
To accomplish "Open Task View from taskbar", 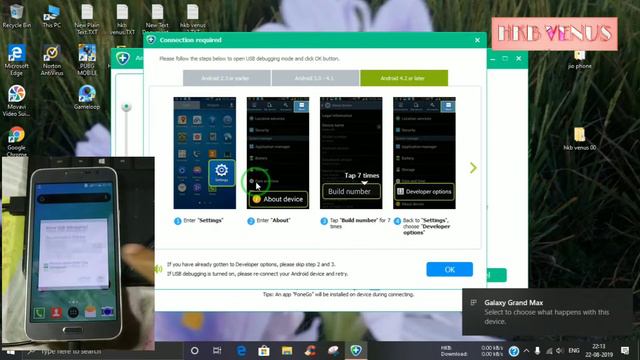I will pyautogui.click(x=217, y=351).
